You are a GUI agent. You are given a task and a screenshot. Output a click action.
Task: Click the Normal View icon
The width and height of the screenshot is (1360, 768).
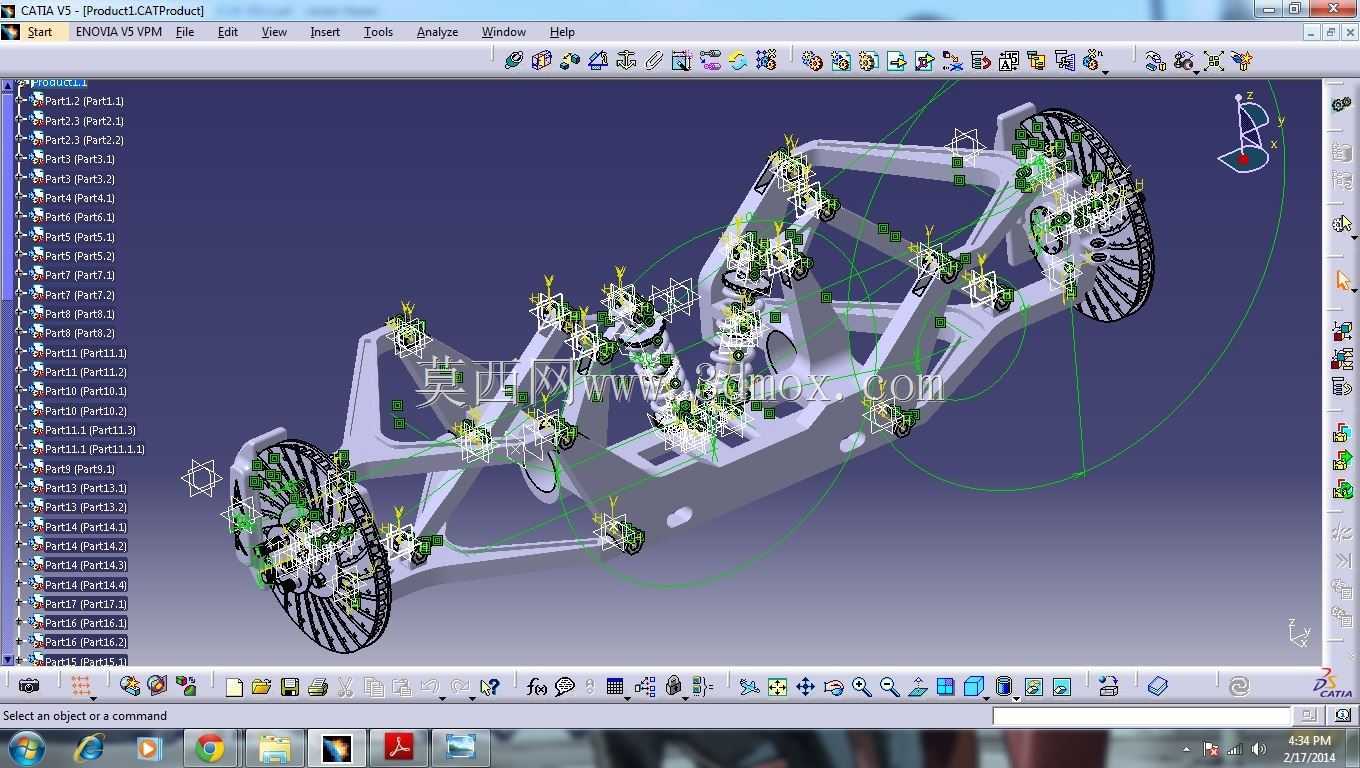click(917, 686)
